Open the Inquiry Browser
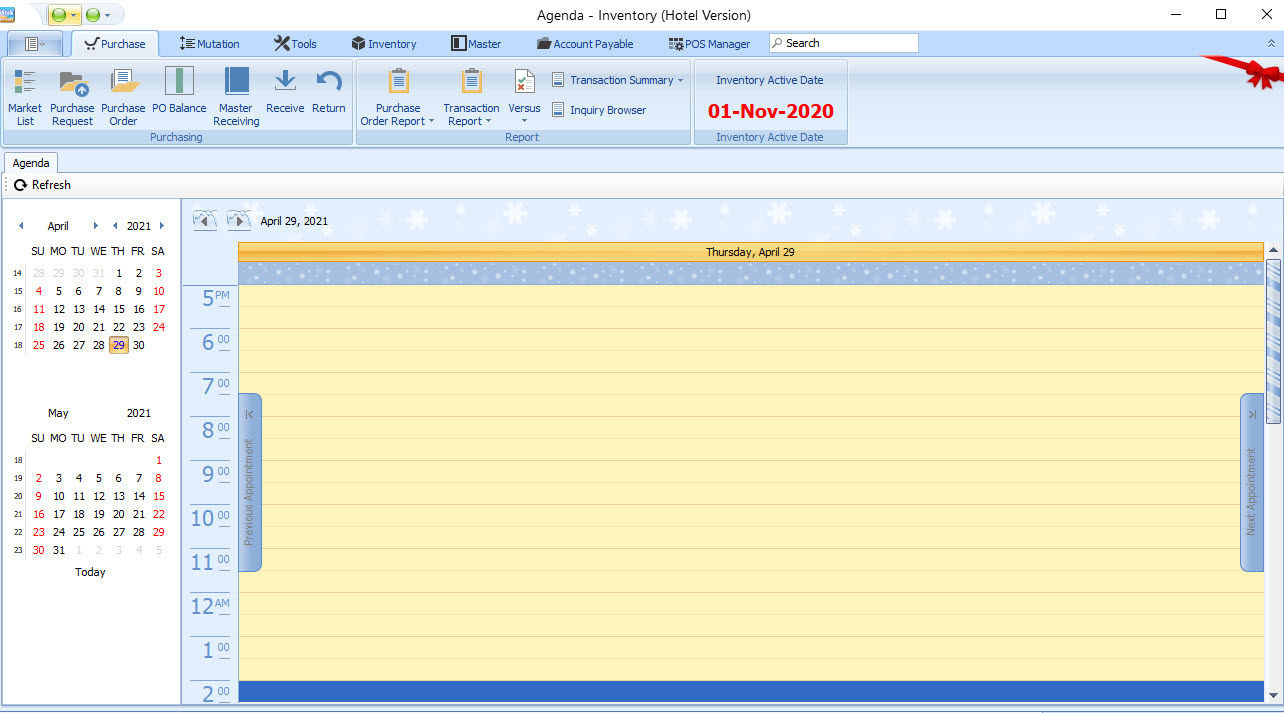This screenshot has height=713, width=1284. click(599, 110)
